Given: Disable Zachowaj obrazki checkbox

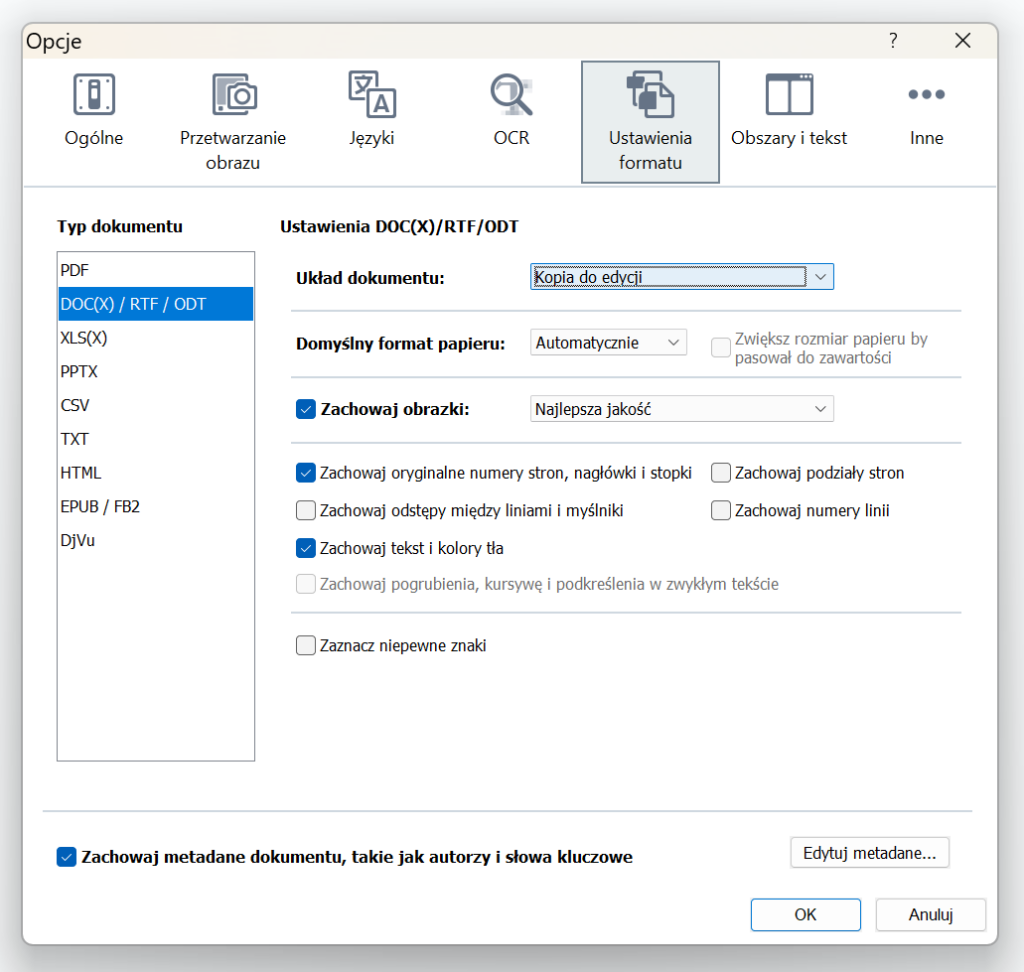Looking at the screenshot, I should [306, 409].
